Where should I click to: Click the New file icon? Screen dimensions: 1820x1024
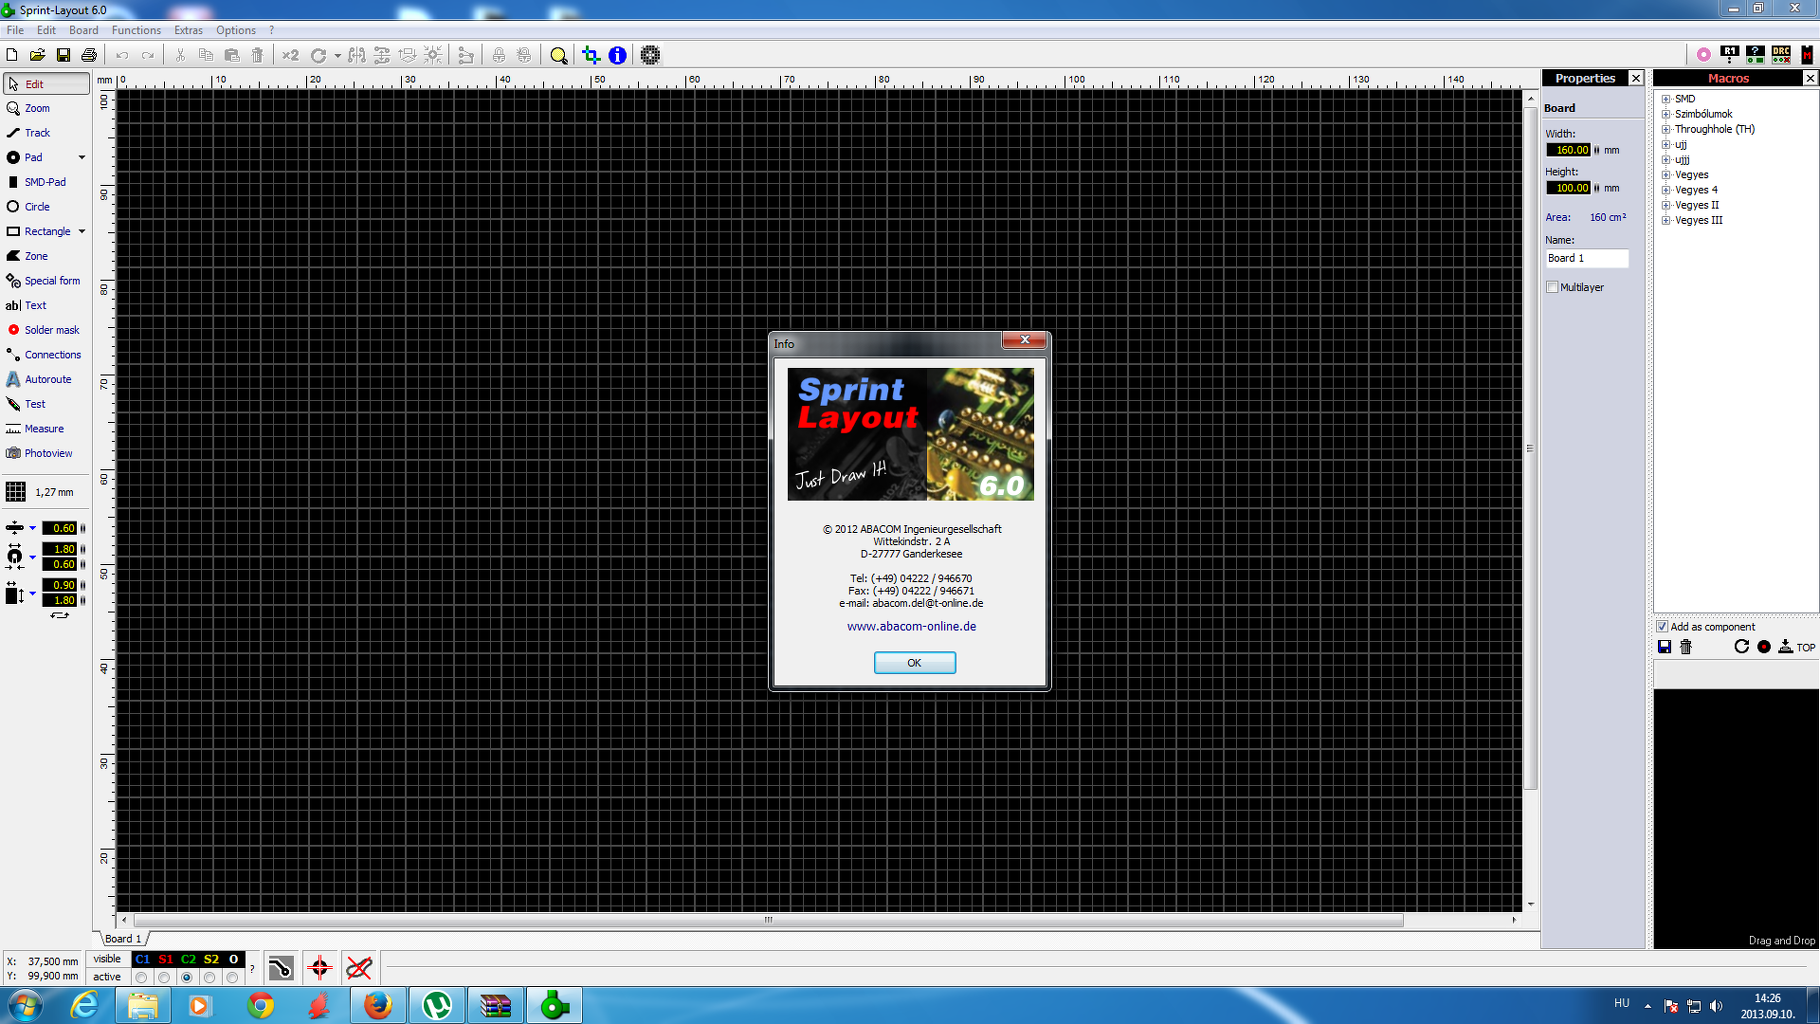[12, 55]
